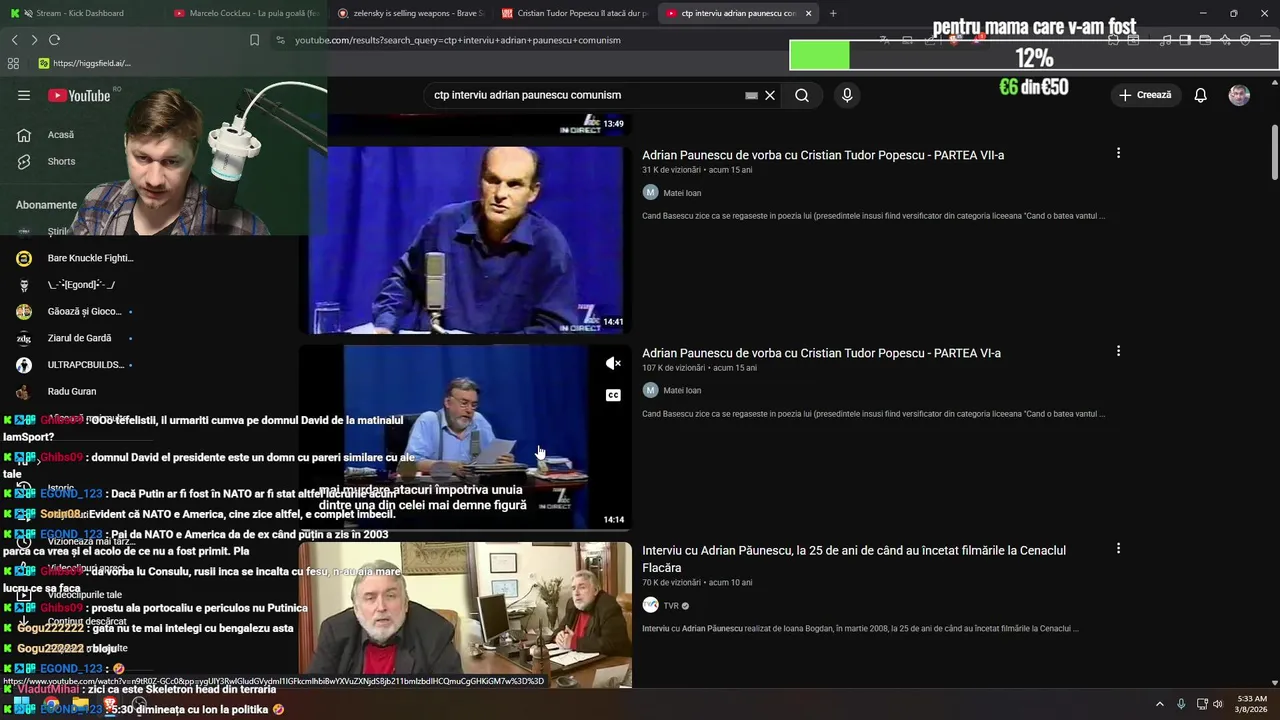
Task: Play the PARTEA VII-a video thumbnail
Action: tap(465, 240)
